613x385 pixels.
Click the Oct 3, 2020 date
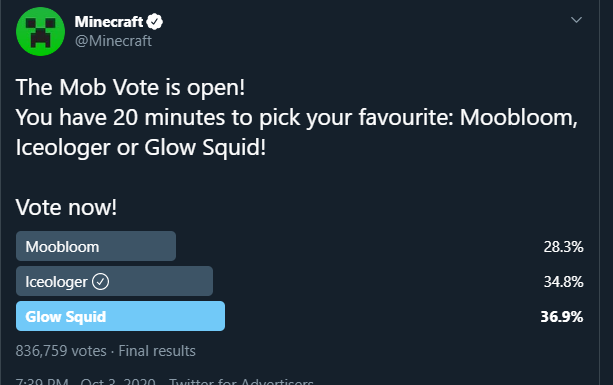118,381
